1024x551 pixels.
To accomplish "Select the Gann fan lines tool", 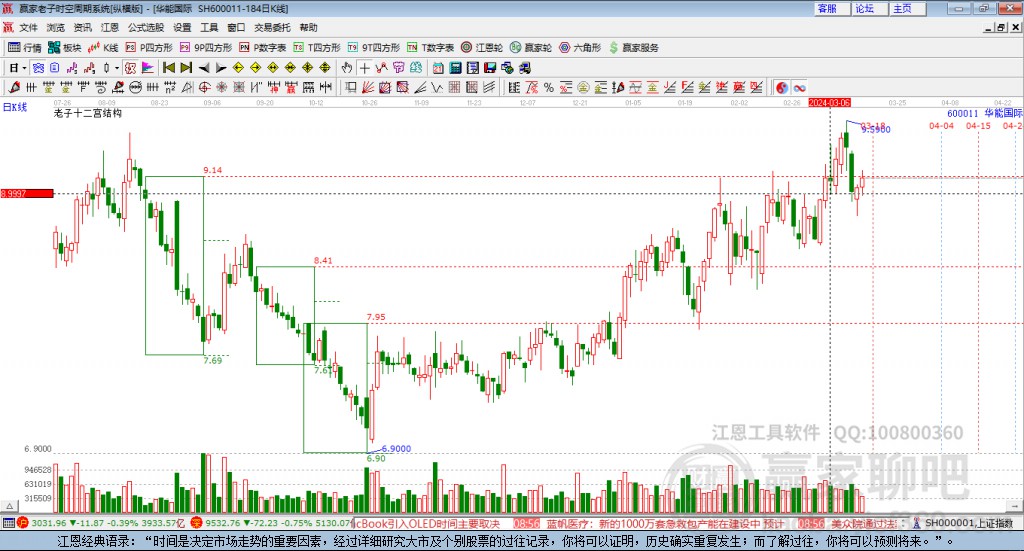I will (x=368, y=87).
